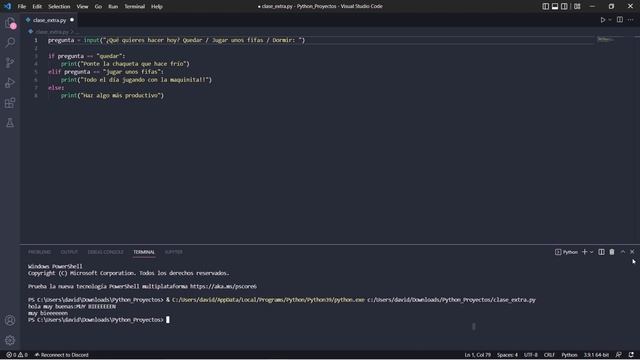The height and width of the screenshot is (360, 640).
Task: Open the Accounts menu icon
Action: point(10,320)
